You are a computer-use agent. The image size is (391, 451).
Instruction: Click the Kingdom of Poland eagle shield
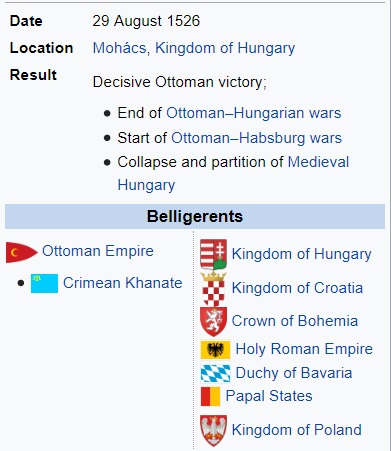click(x=214, y=431)
